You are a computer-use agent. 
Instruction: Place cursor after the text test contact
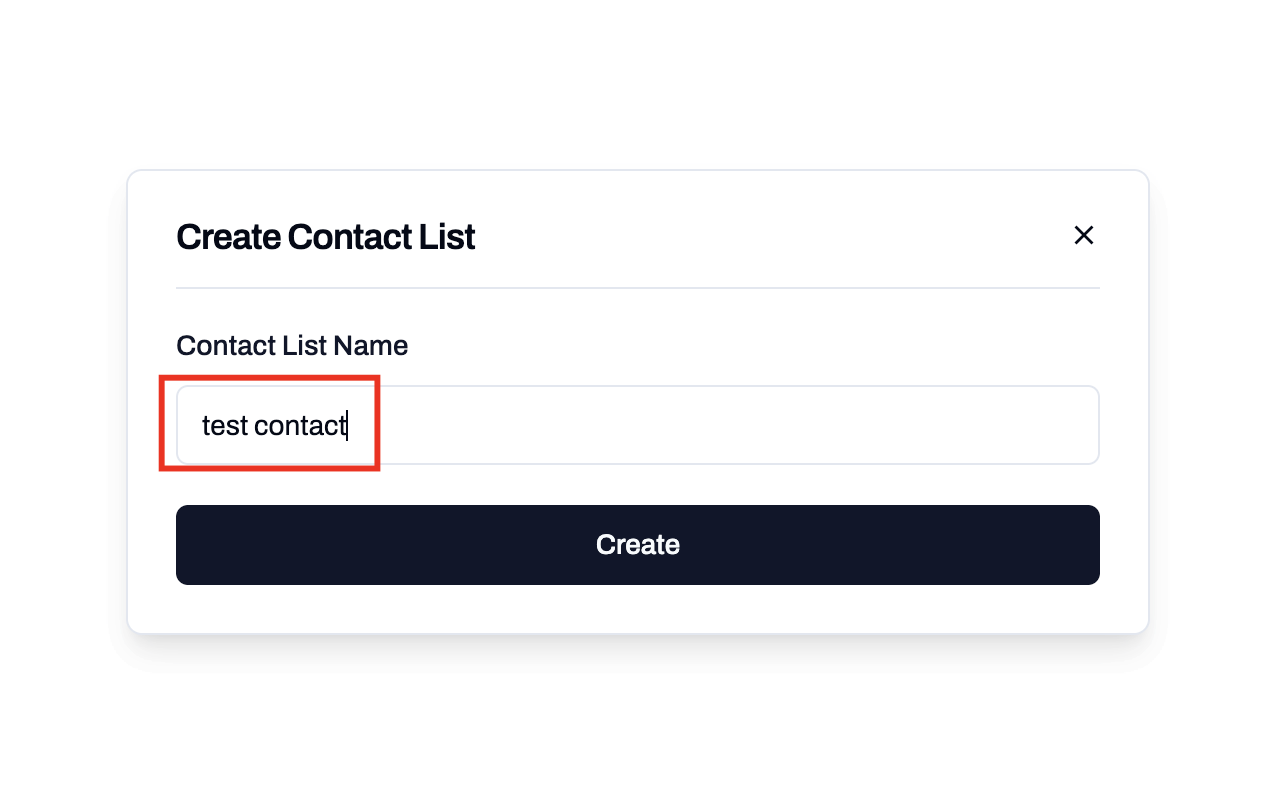tap(348, 424)
